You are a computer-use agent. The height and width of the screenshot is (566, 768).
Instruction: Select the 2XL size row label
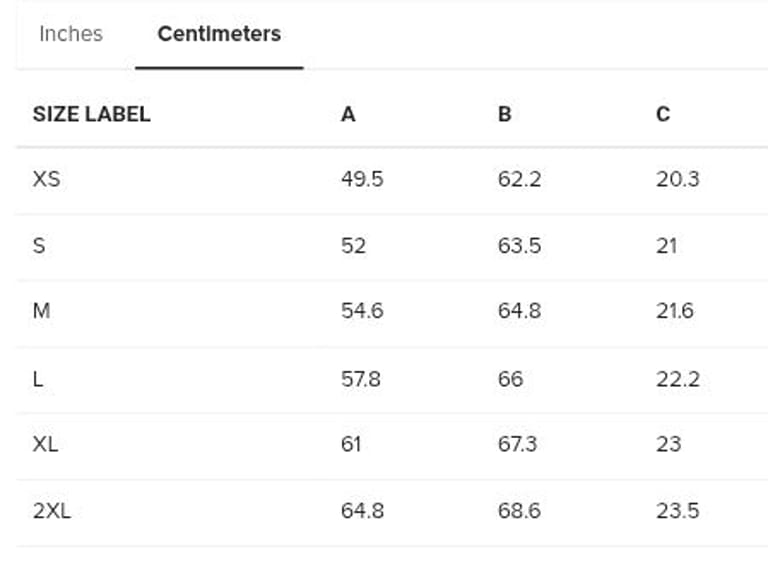(x=51, y=511)
